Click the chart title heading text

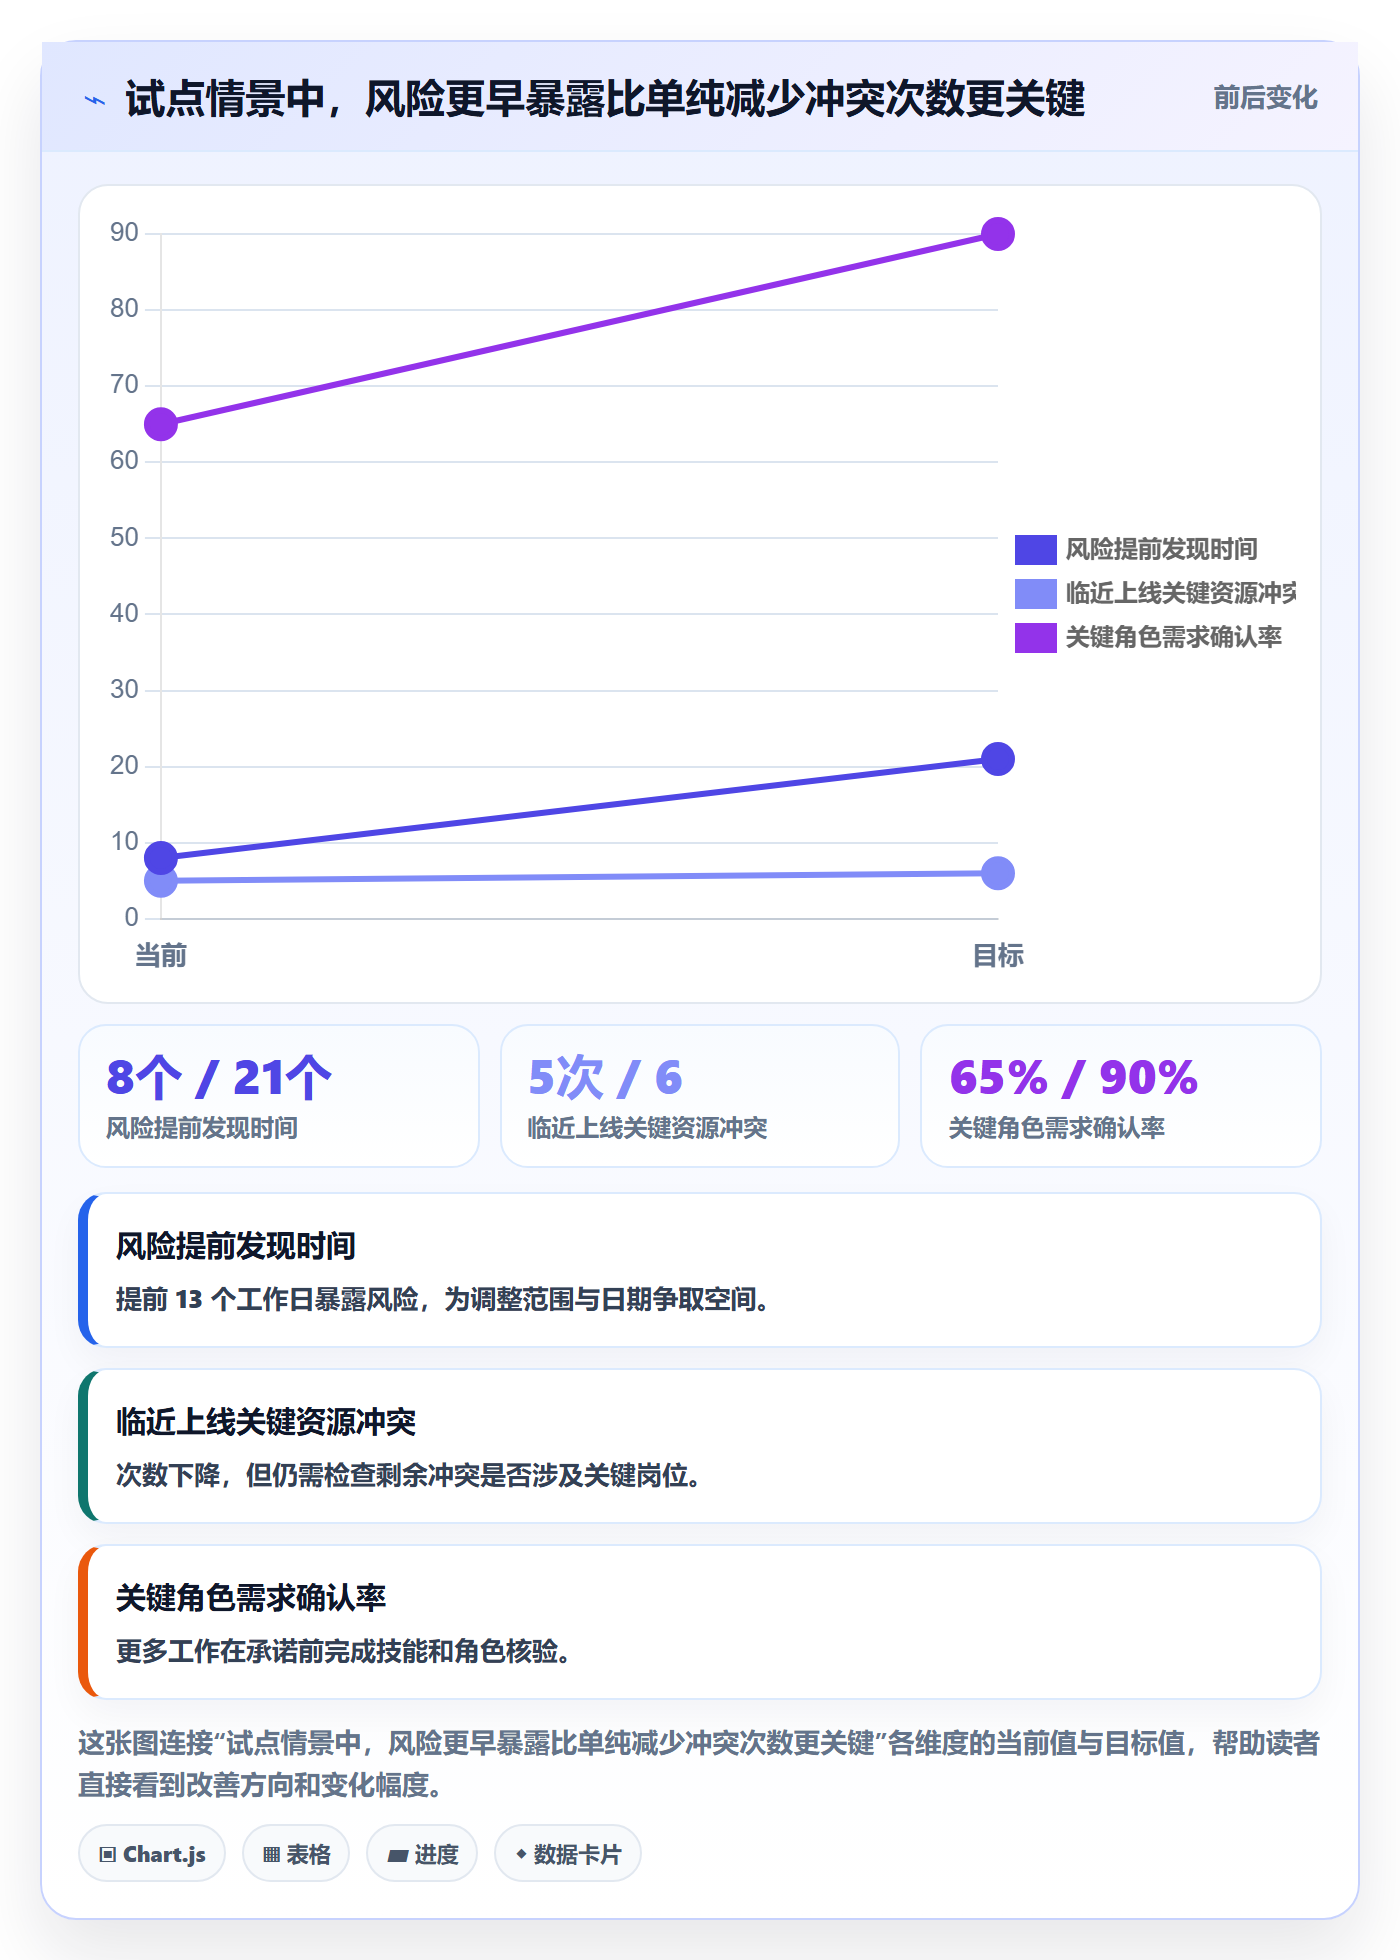pyautogui.click(x=605, y=99)
